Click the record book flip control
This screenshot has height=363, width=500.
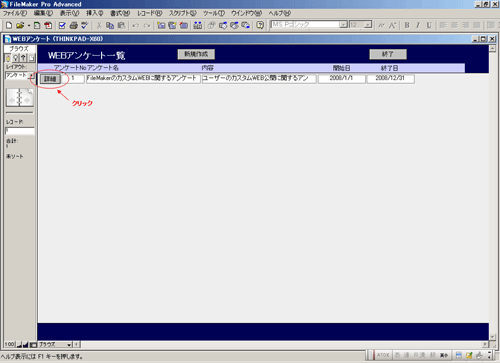point(20,98)
